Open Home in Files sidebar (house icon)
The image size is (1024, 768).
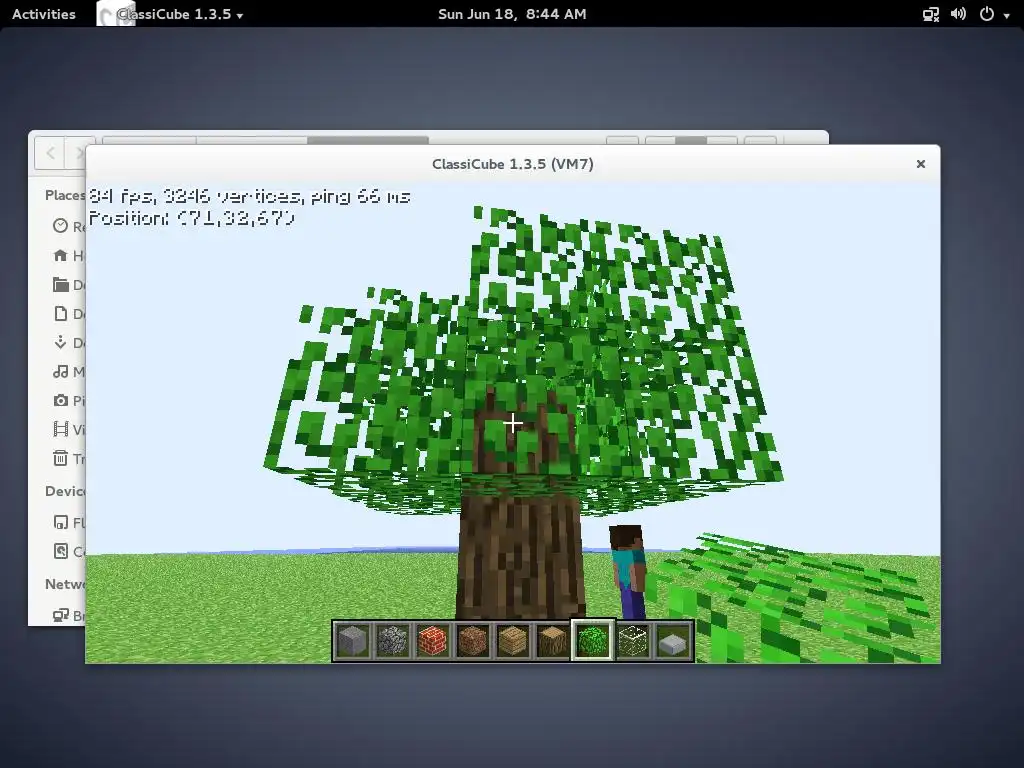[61, 255]
